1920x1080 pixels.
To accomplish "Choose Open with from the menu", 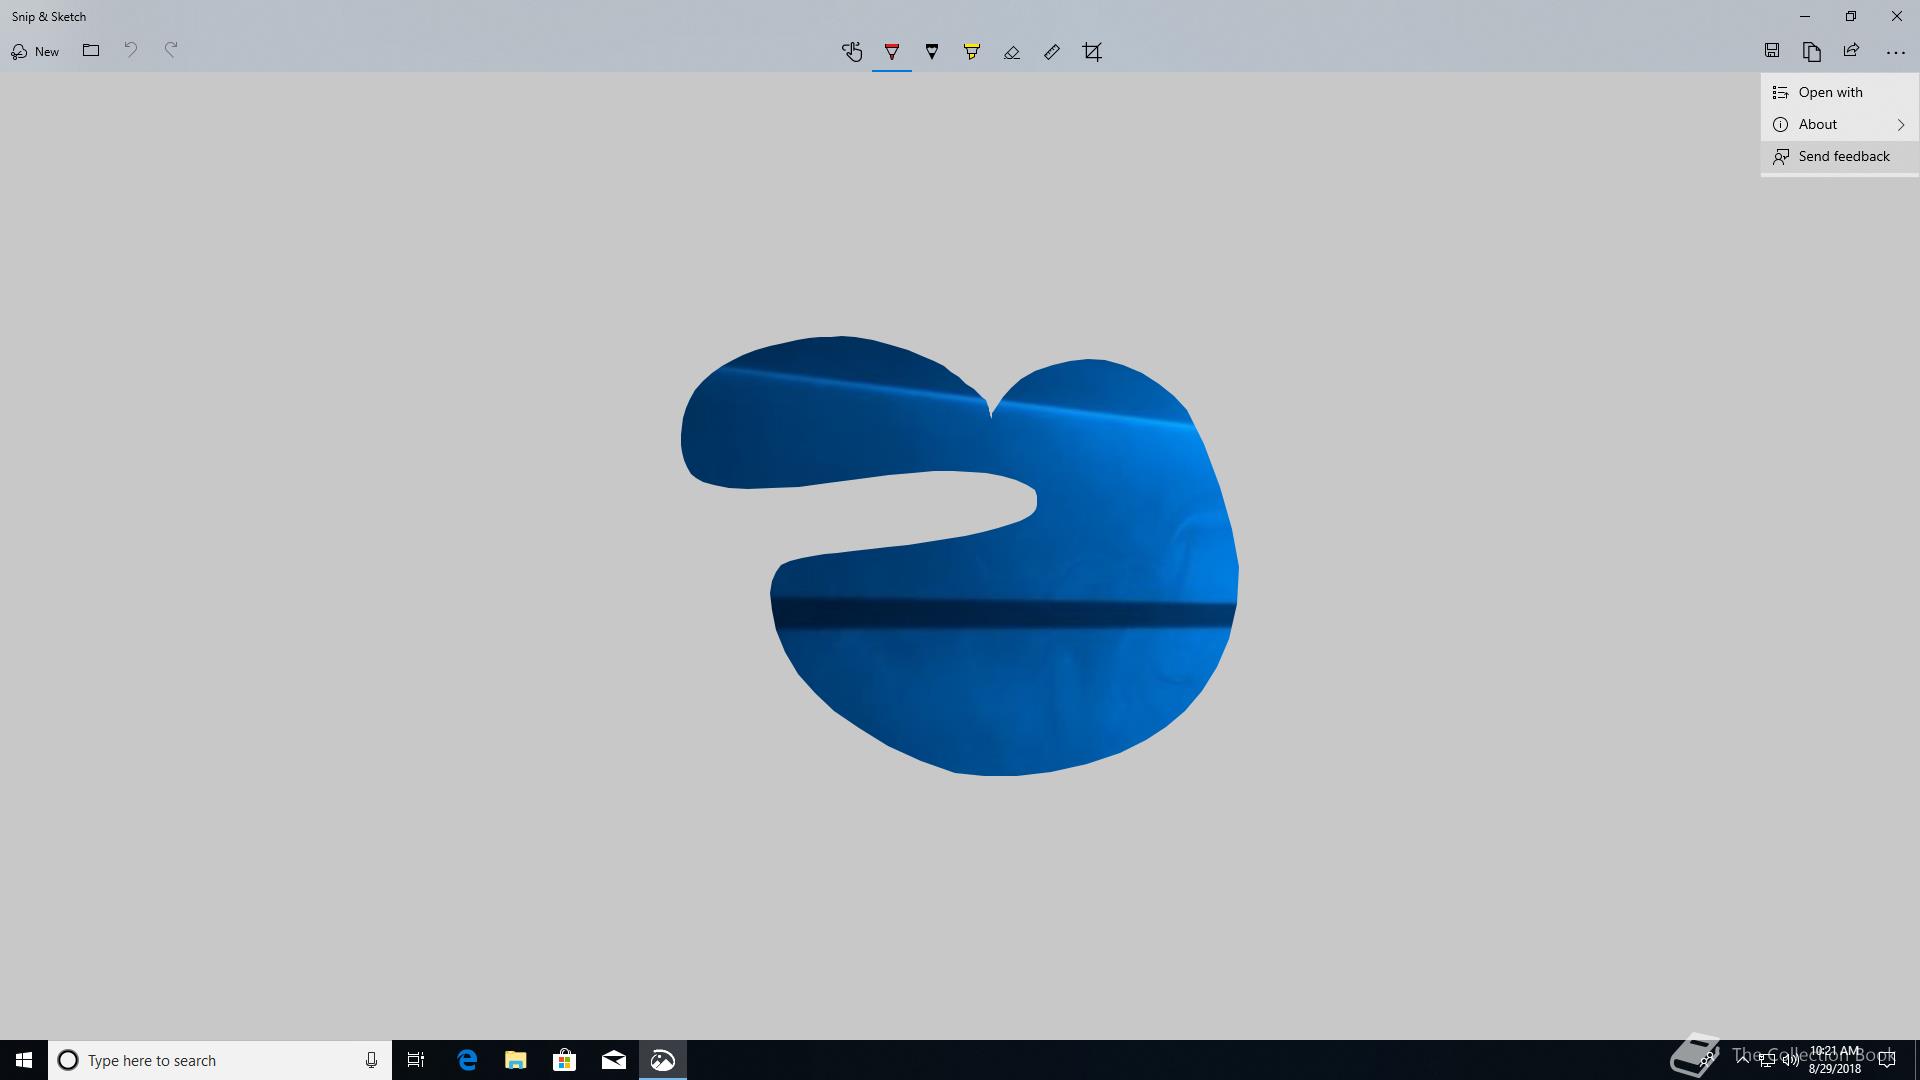I will [x=1839, y=92].
